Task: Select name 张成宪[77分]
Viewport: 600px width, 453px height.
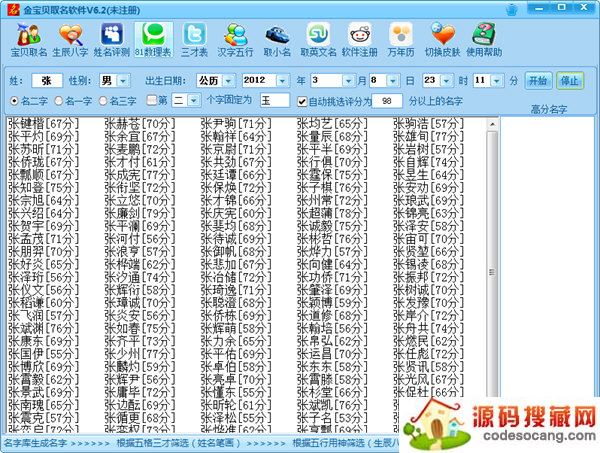Action: pyautogui.click(x=140, y=175)
